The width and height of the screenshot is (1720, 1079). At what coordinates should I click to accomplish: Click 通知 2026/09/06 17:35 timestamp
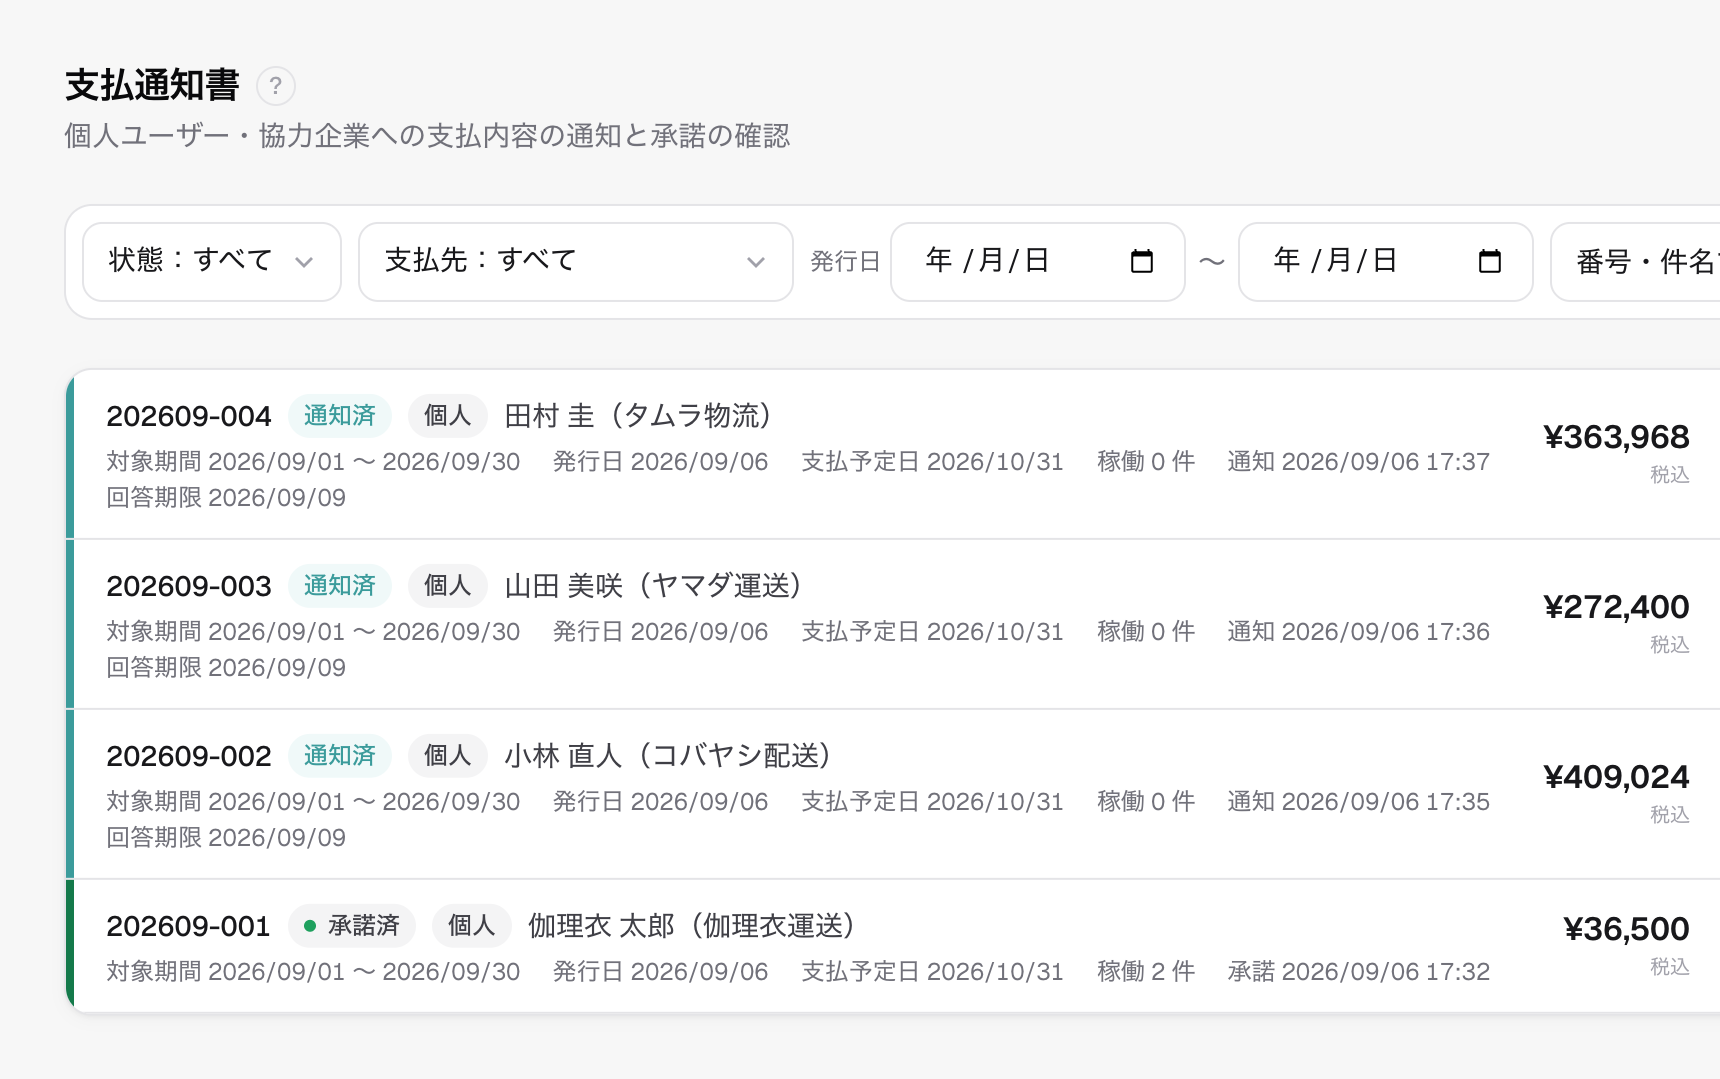click(x=1359, y=802)
